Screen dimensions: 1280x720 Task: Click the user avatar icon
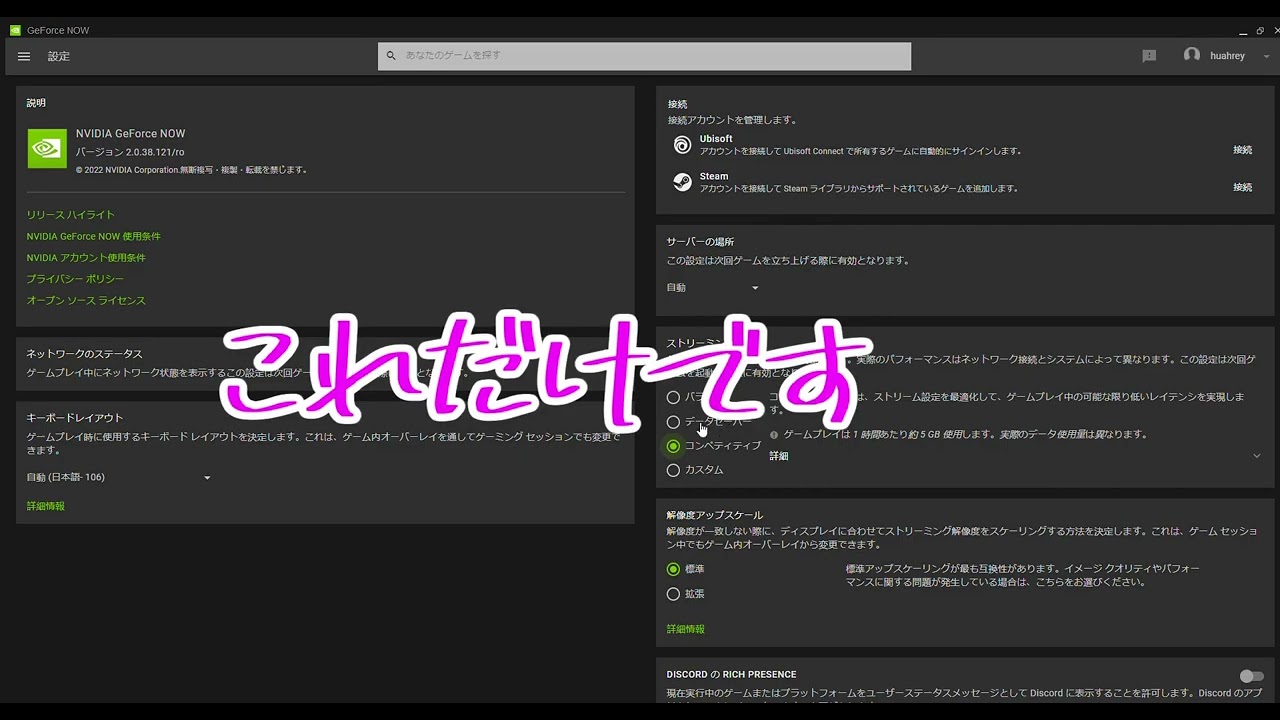1191,55
